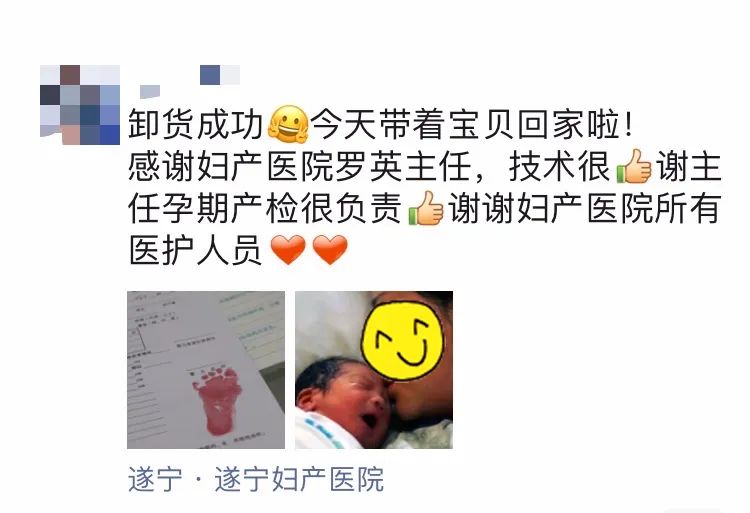
Task: Open the baby footprint photo thumbnail
Action: [x=206, y=370]
